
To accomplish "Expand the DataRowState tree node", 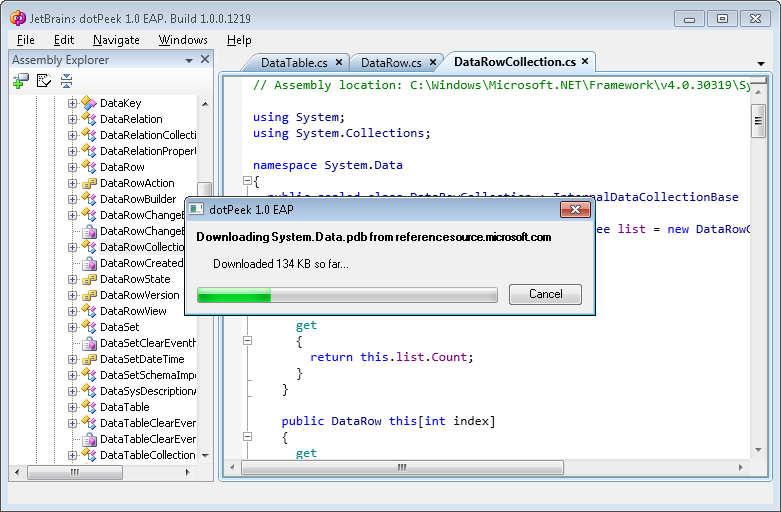I will pyautogui.click(x=73, y=279).
